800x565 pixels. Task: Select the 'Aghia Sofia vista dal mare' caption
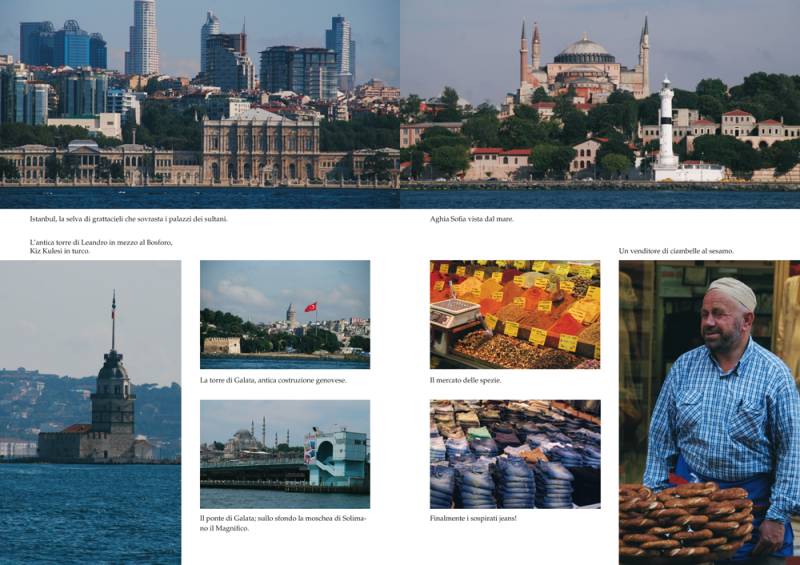[x=473, y=218]
